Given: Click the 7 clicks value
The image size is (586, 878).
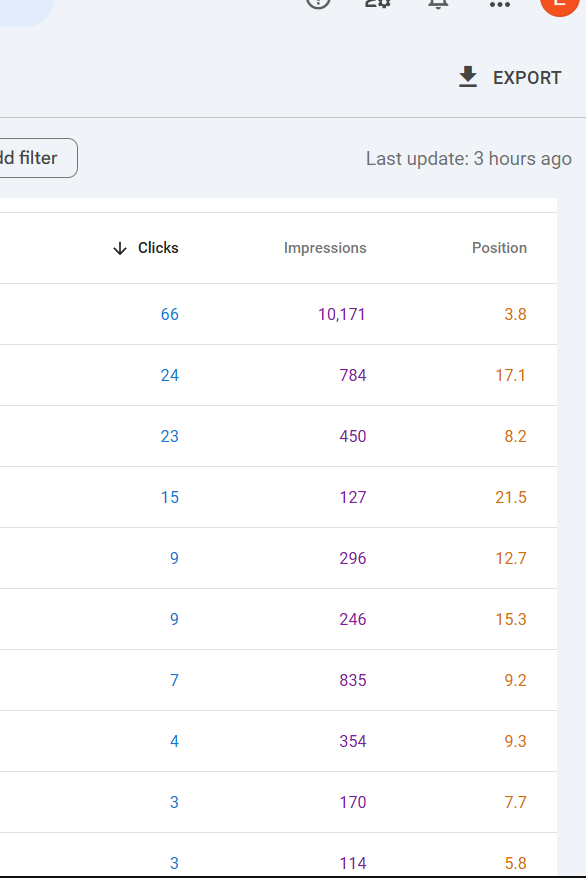Looking at the screenshot, I should pyautogui.click(x=174, y=680).
